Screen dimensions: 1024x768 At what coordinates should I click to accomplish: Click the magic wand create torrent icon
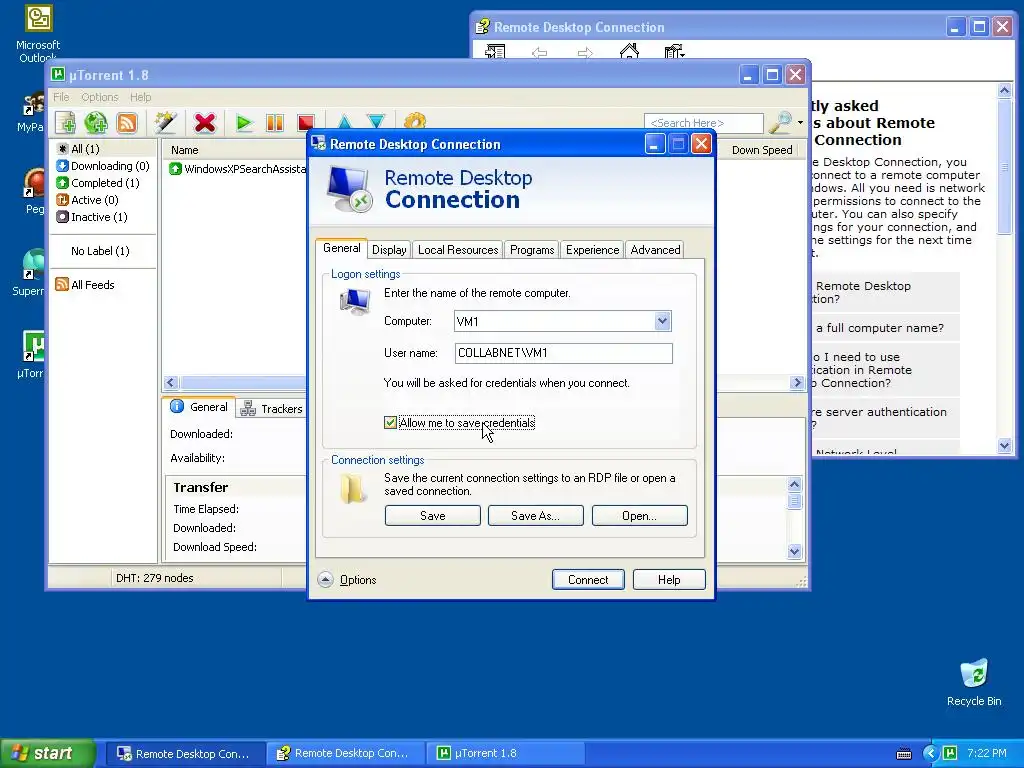click(x=165, y=122)
